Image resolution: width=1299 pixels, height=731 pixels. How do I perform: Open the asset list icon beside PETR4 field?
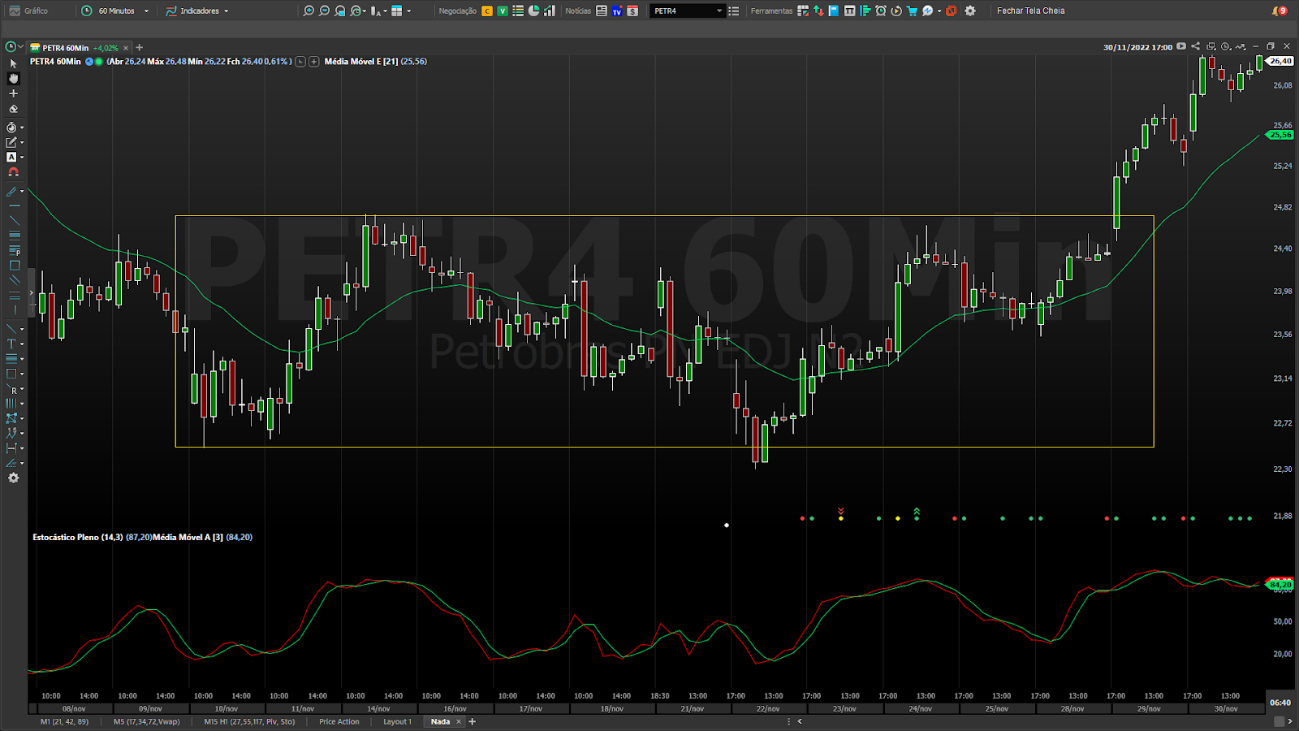click(733, 11)
